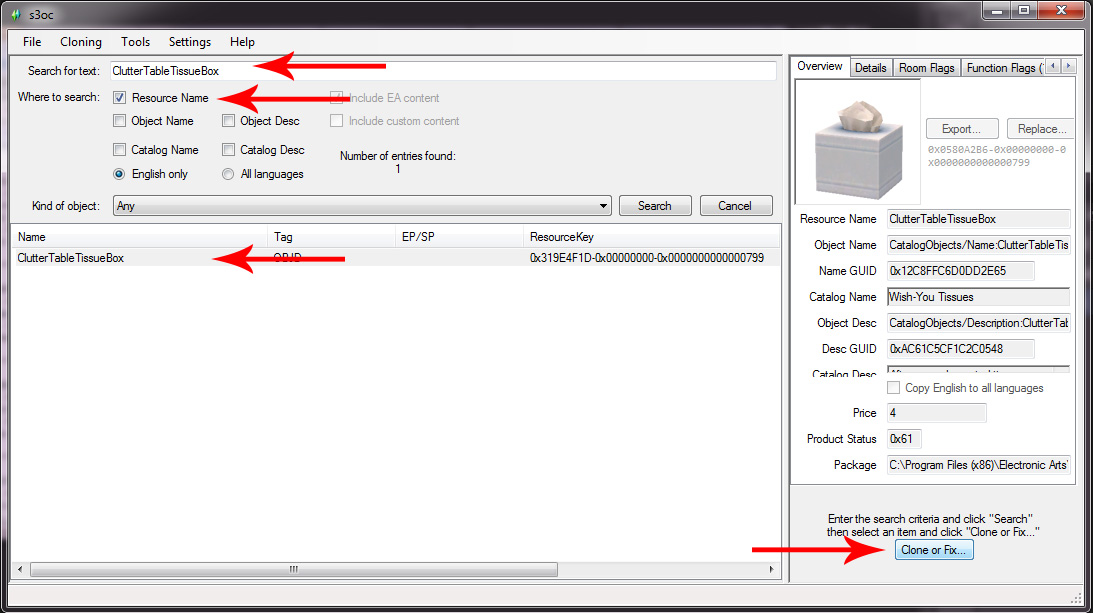Switch to the Room Flags tab

coord(926,68)
